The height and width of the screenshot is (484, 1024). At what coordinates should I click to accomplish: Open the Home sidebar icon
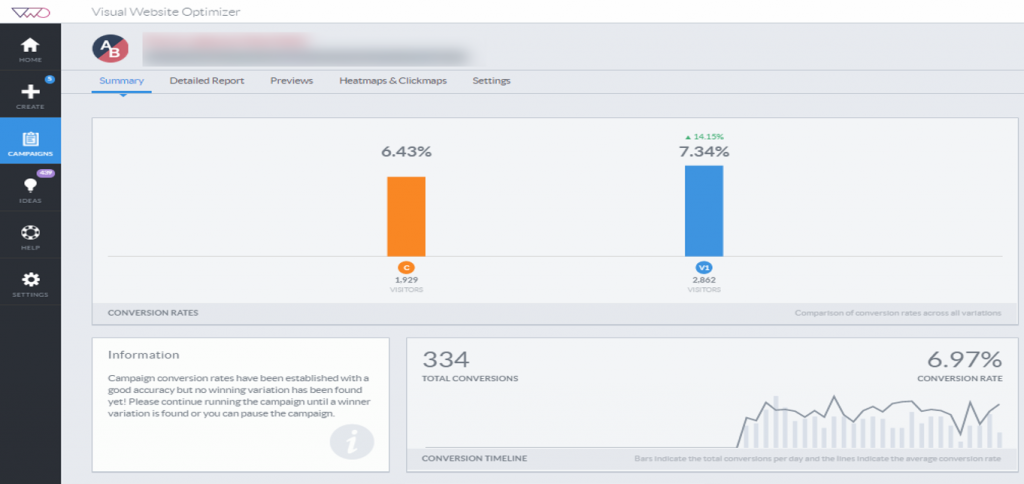(30, 45)
